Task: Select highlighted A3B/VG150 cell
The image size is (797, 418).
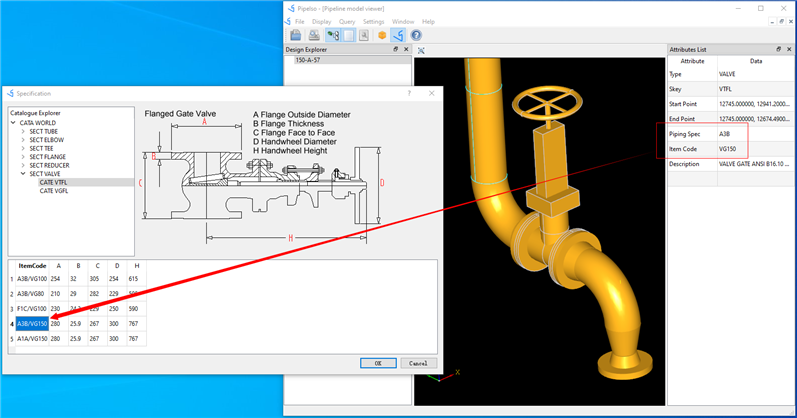Action: click(32, 323)
